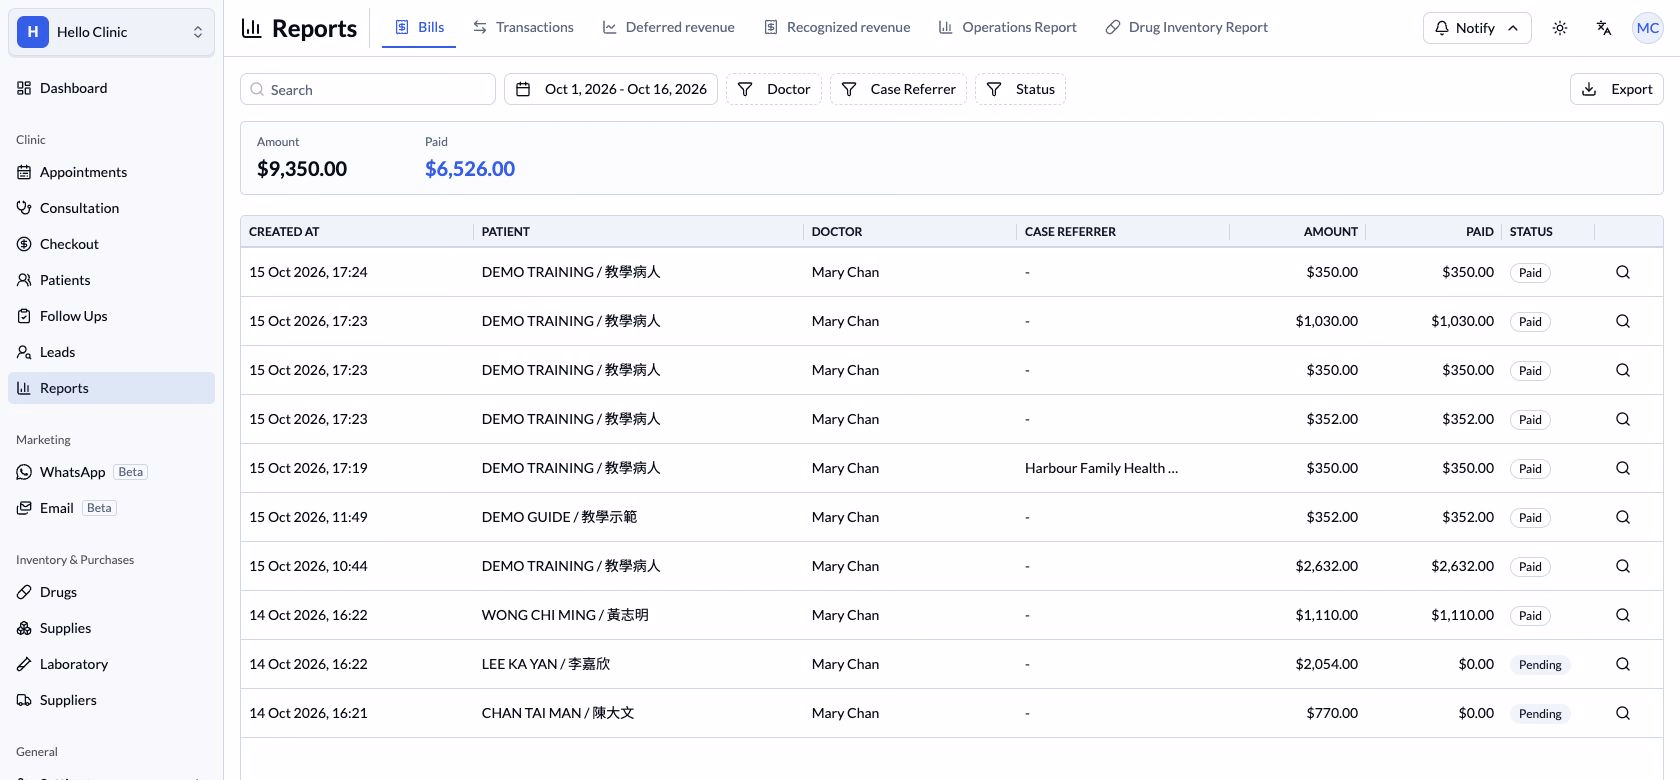Open the Notify dropdown
This screenshot has width=1680, height=780.
point(1477,28)
